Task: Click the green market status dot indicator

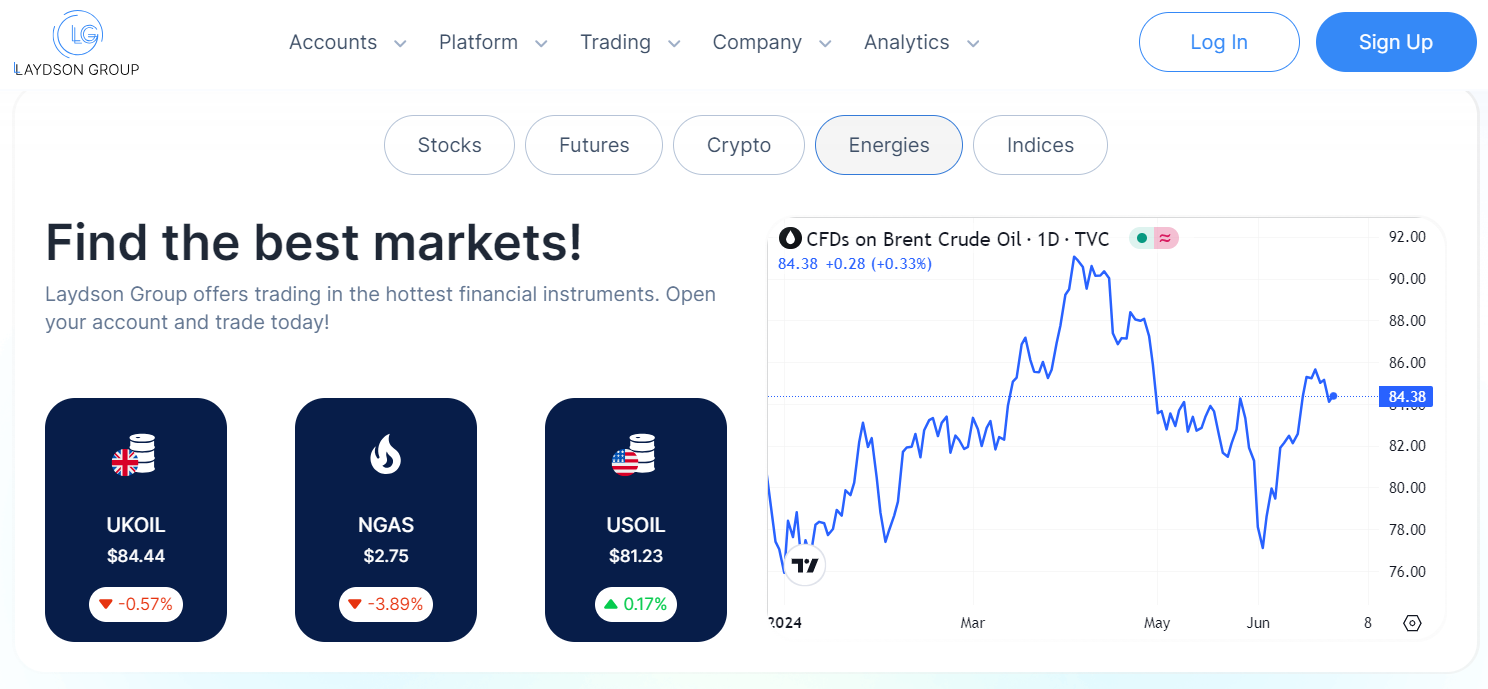Action: click(1141, 239)
